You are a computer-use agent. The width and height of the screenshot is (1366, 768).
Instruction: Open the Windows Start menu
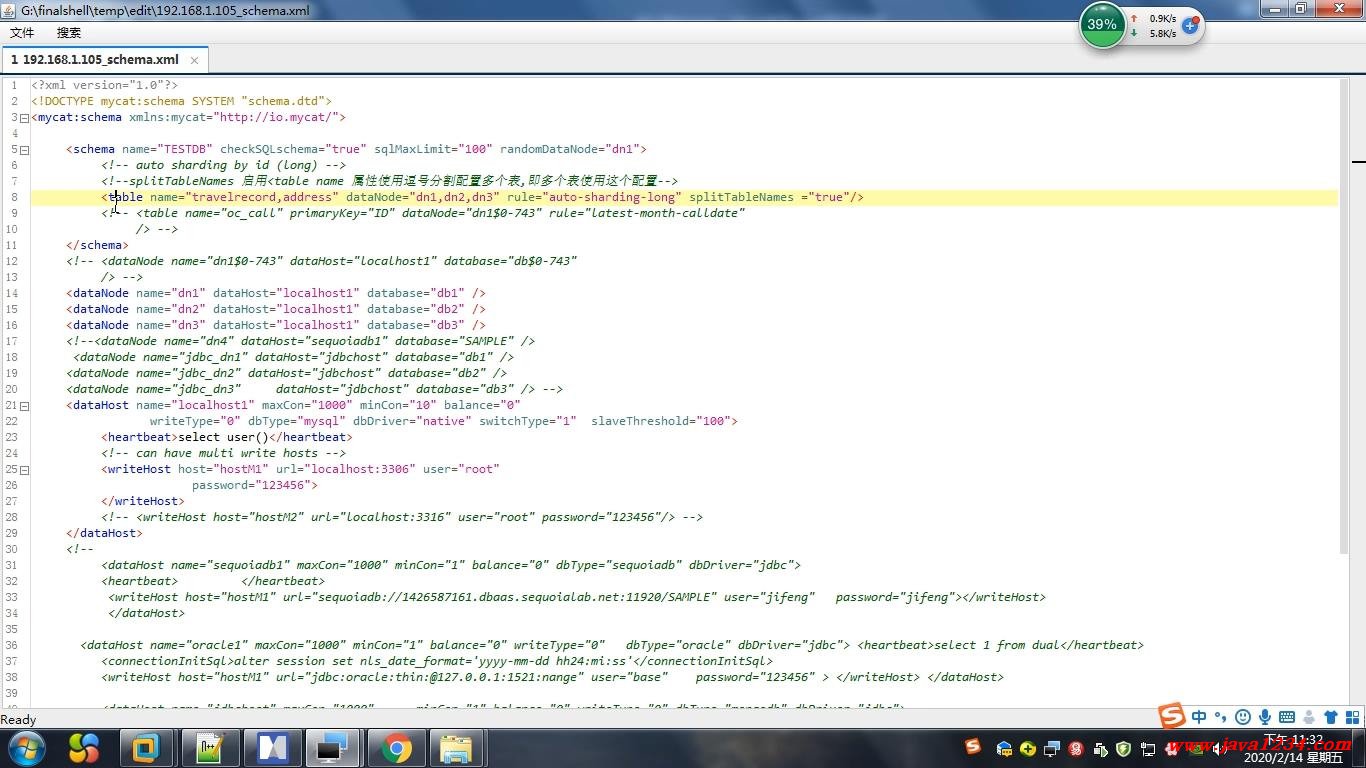(27, 748)
